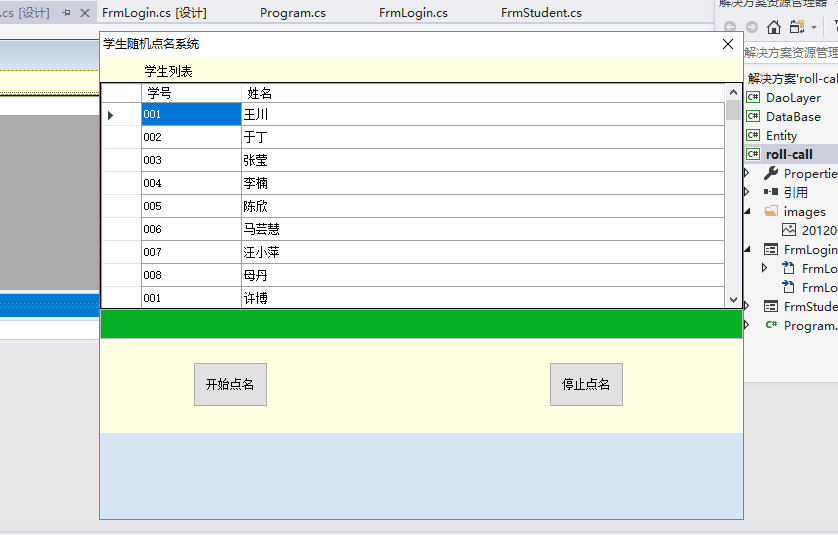Click Solution Explorer Home icon
This screenshot has width=838, height=535.
(774, 26)
